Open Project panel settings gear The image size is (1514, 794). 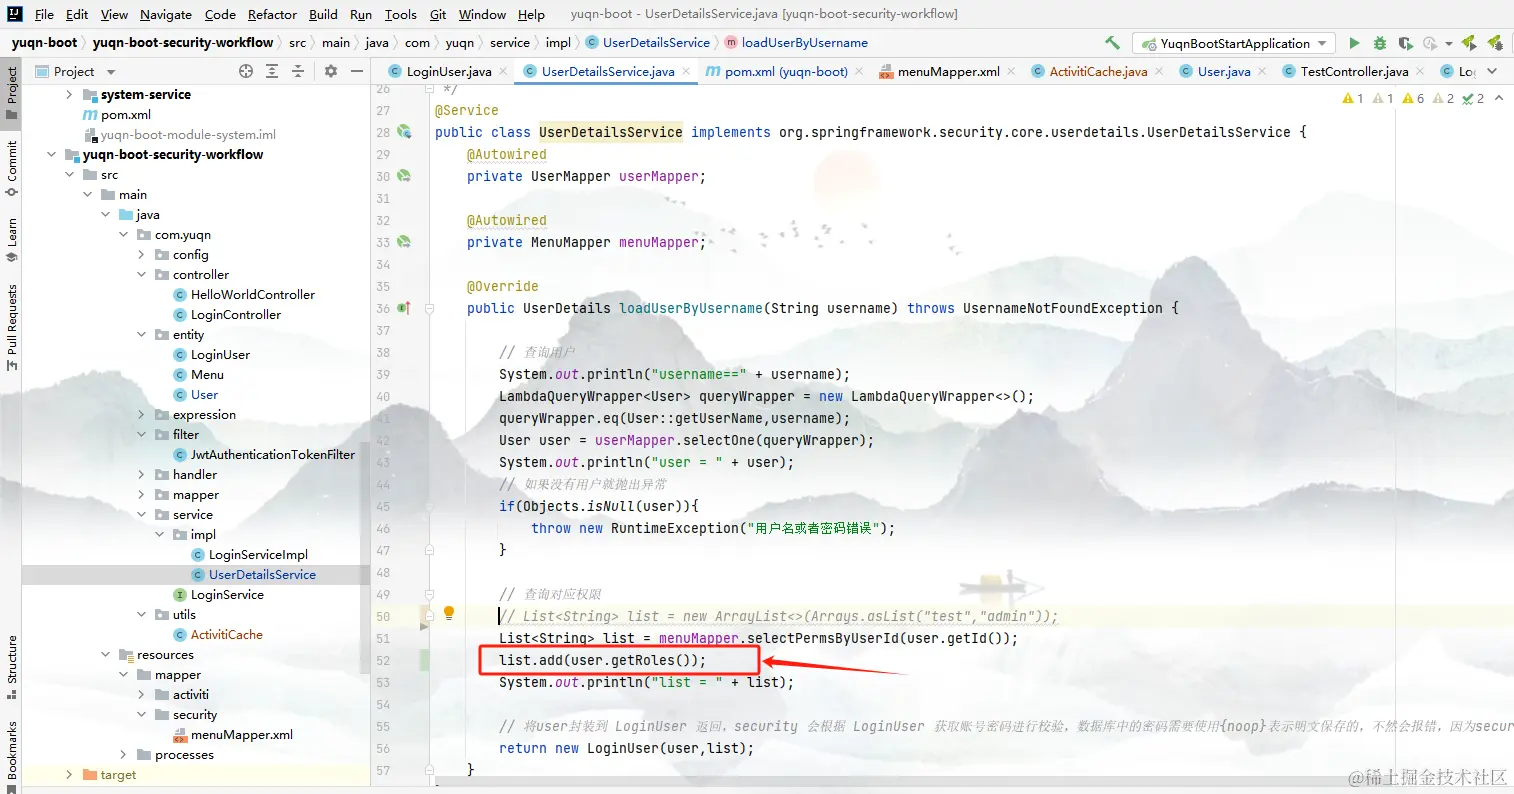point(331,71)
